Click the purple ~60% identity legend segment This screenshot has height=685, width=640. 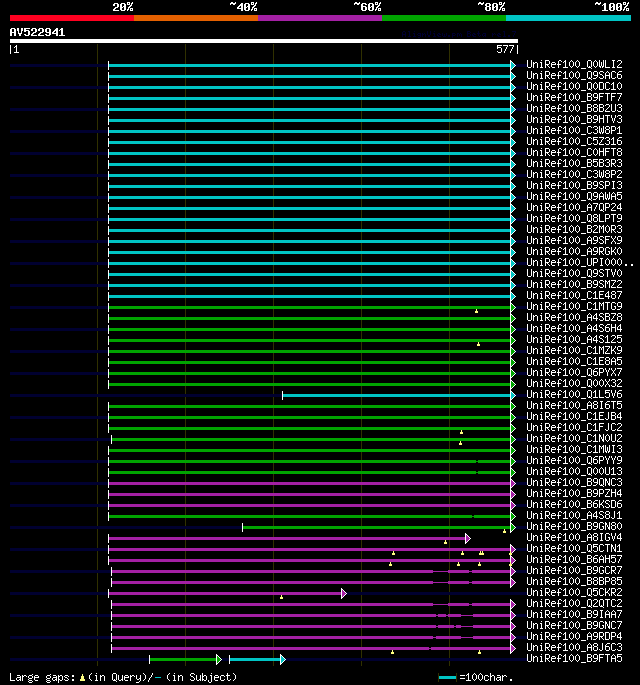tap(320, 18)
